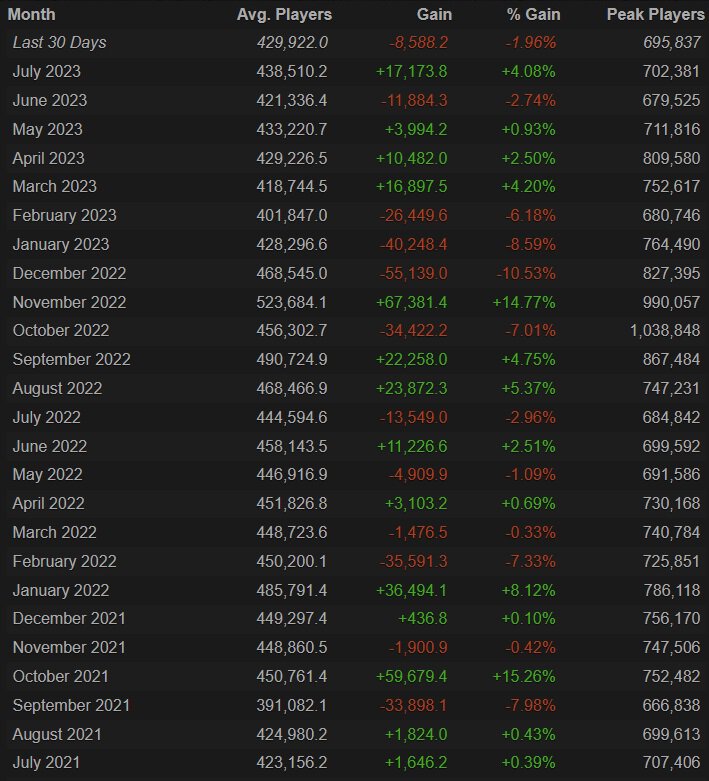Click peak players value 809,580
The image size is (709, 781).
(x=672, y=158)
